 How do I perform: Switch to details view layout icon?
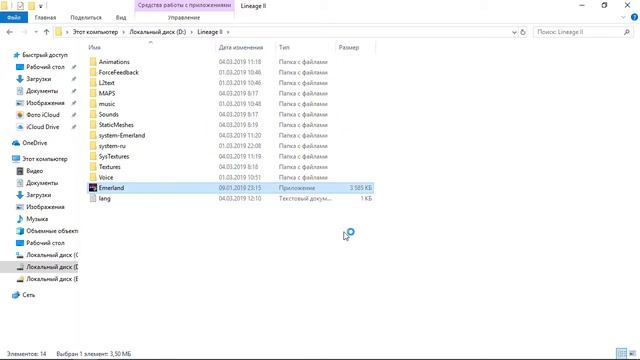621,353
